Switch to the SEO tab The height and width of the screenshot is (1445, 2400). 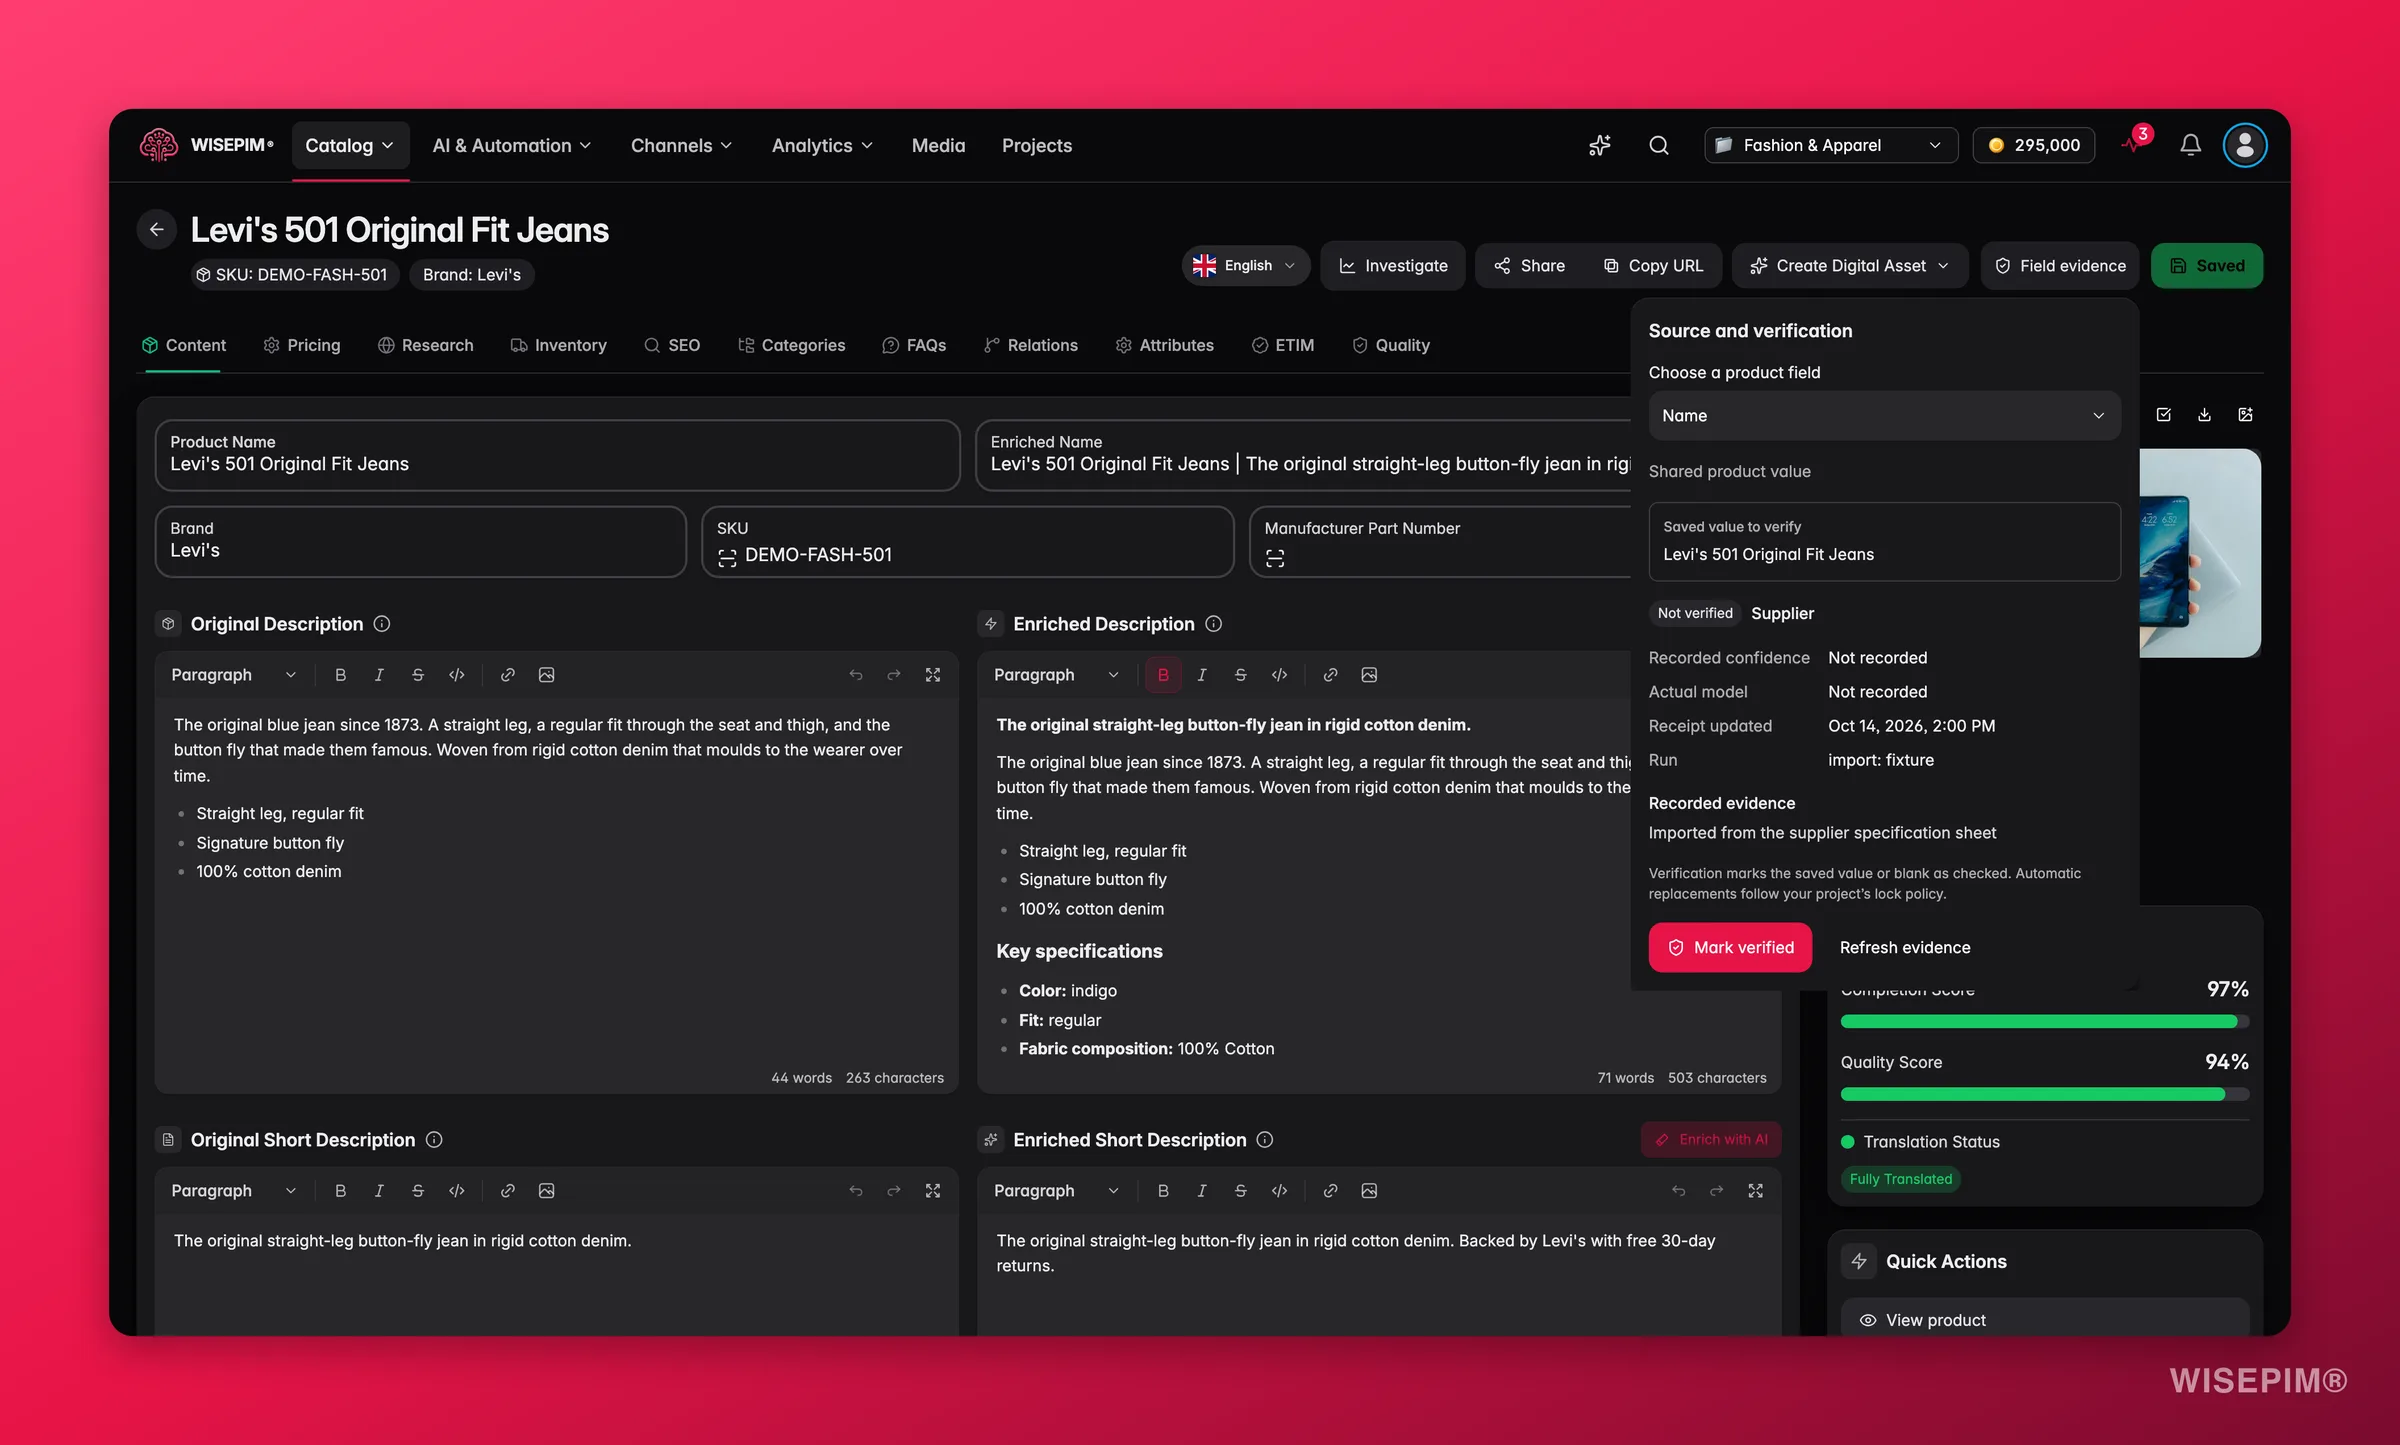(x=672, y=345)
